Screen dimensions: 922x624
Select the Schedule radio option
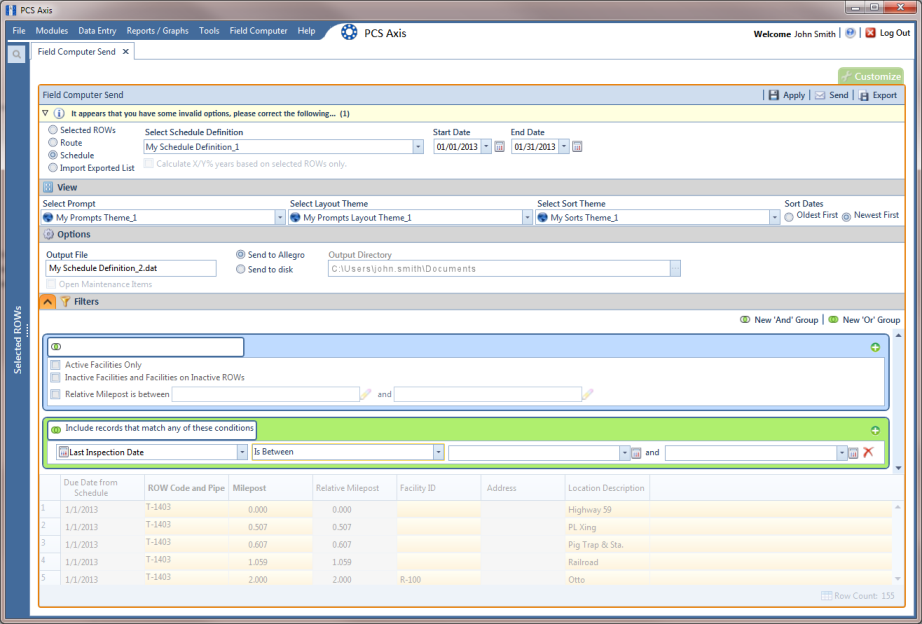53,155
